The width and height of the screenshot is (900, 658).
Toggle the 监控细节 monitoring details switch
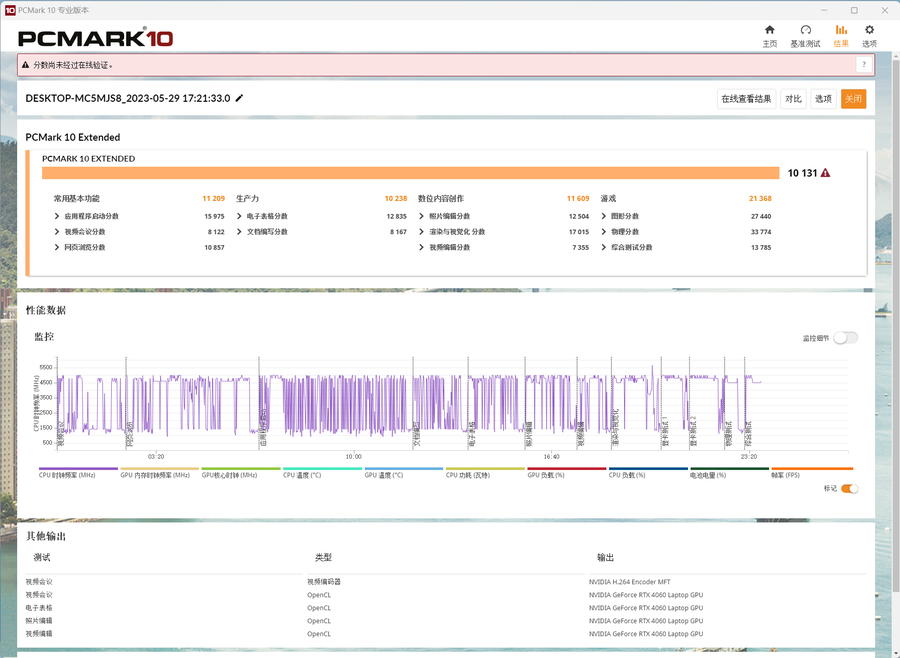[x=846, y=338]
